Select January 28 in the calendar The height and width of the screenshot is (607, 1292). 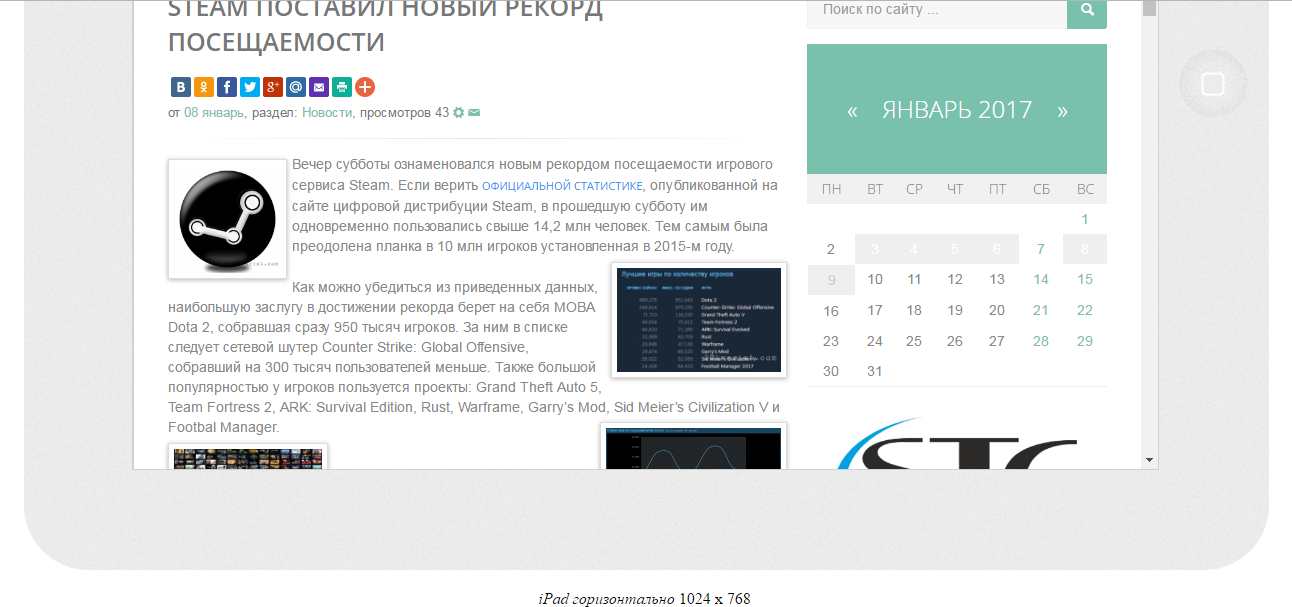1041,341
